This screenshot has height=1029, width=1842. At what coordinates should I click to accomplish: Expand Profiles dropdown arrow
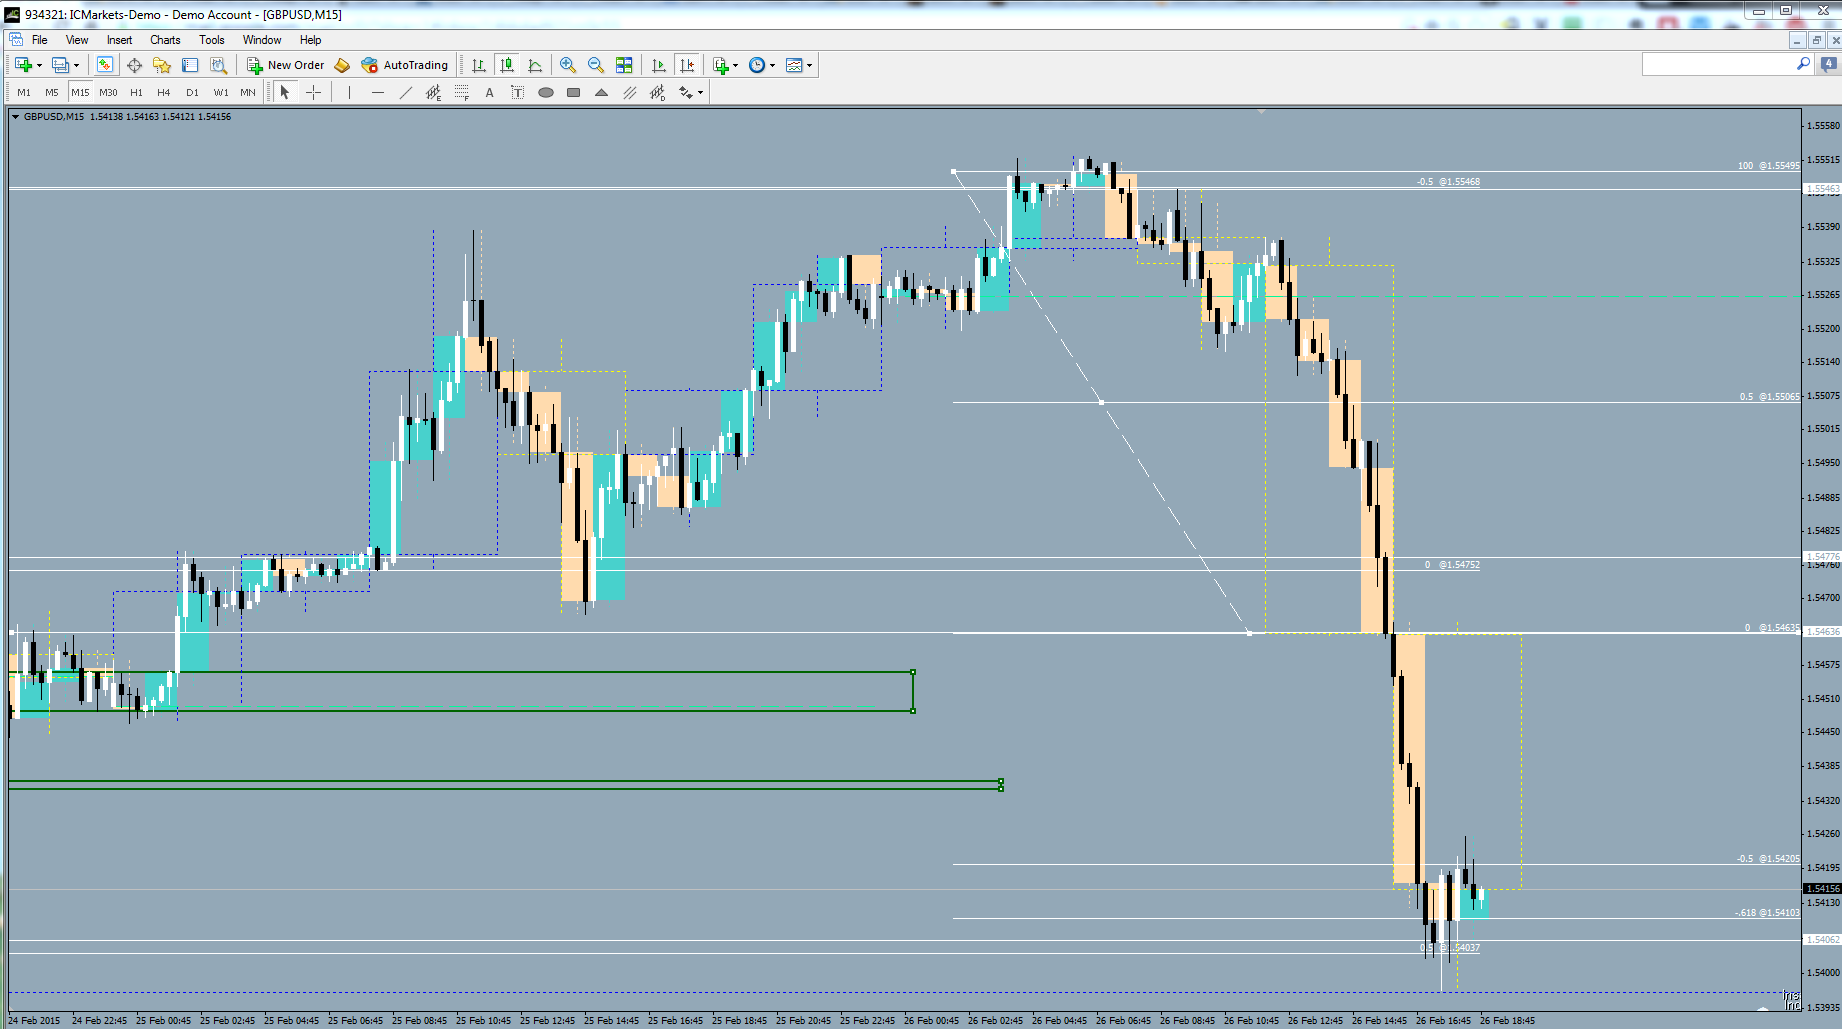[x=76, y=65]
